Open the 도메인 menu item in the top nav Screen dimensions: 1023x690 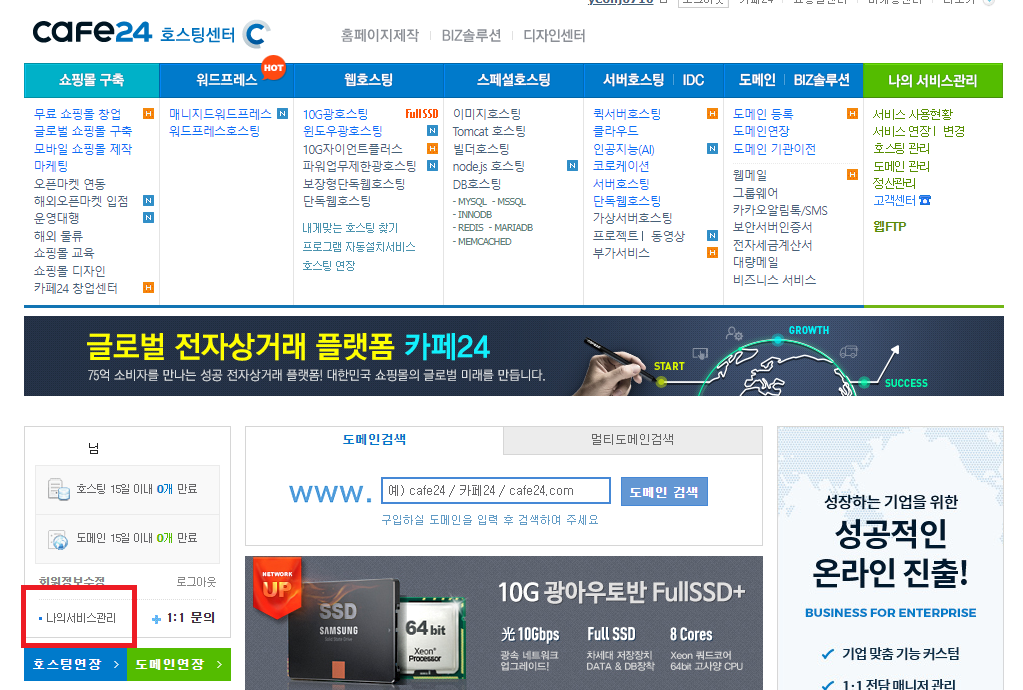point(757,80)
